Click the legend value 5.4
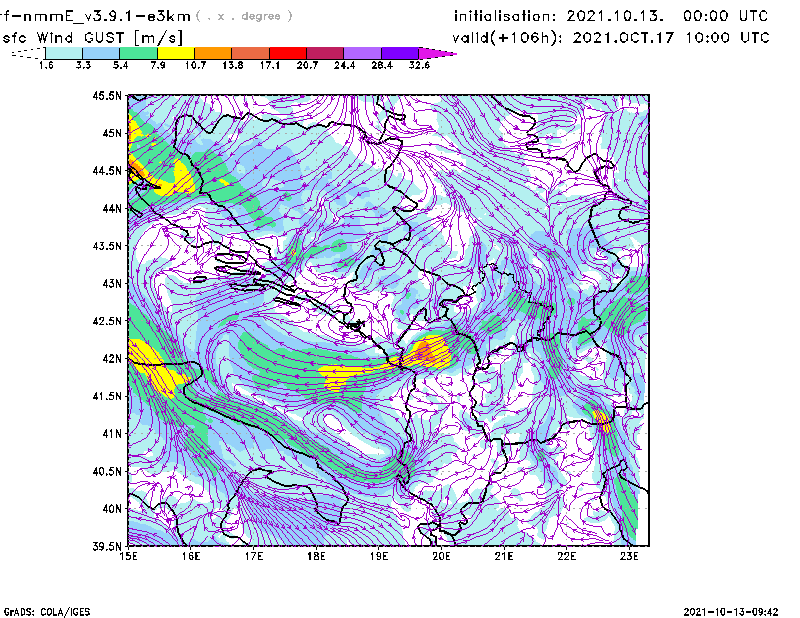This screenshot has height=618, width=800. 120,65
